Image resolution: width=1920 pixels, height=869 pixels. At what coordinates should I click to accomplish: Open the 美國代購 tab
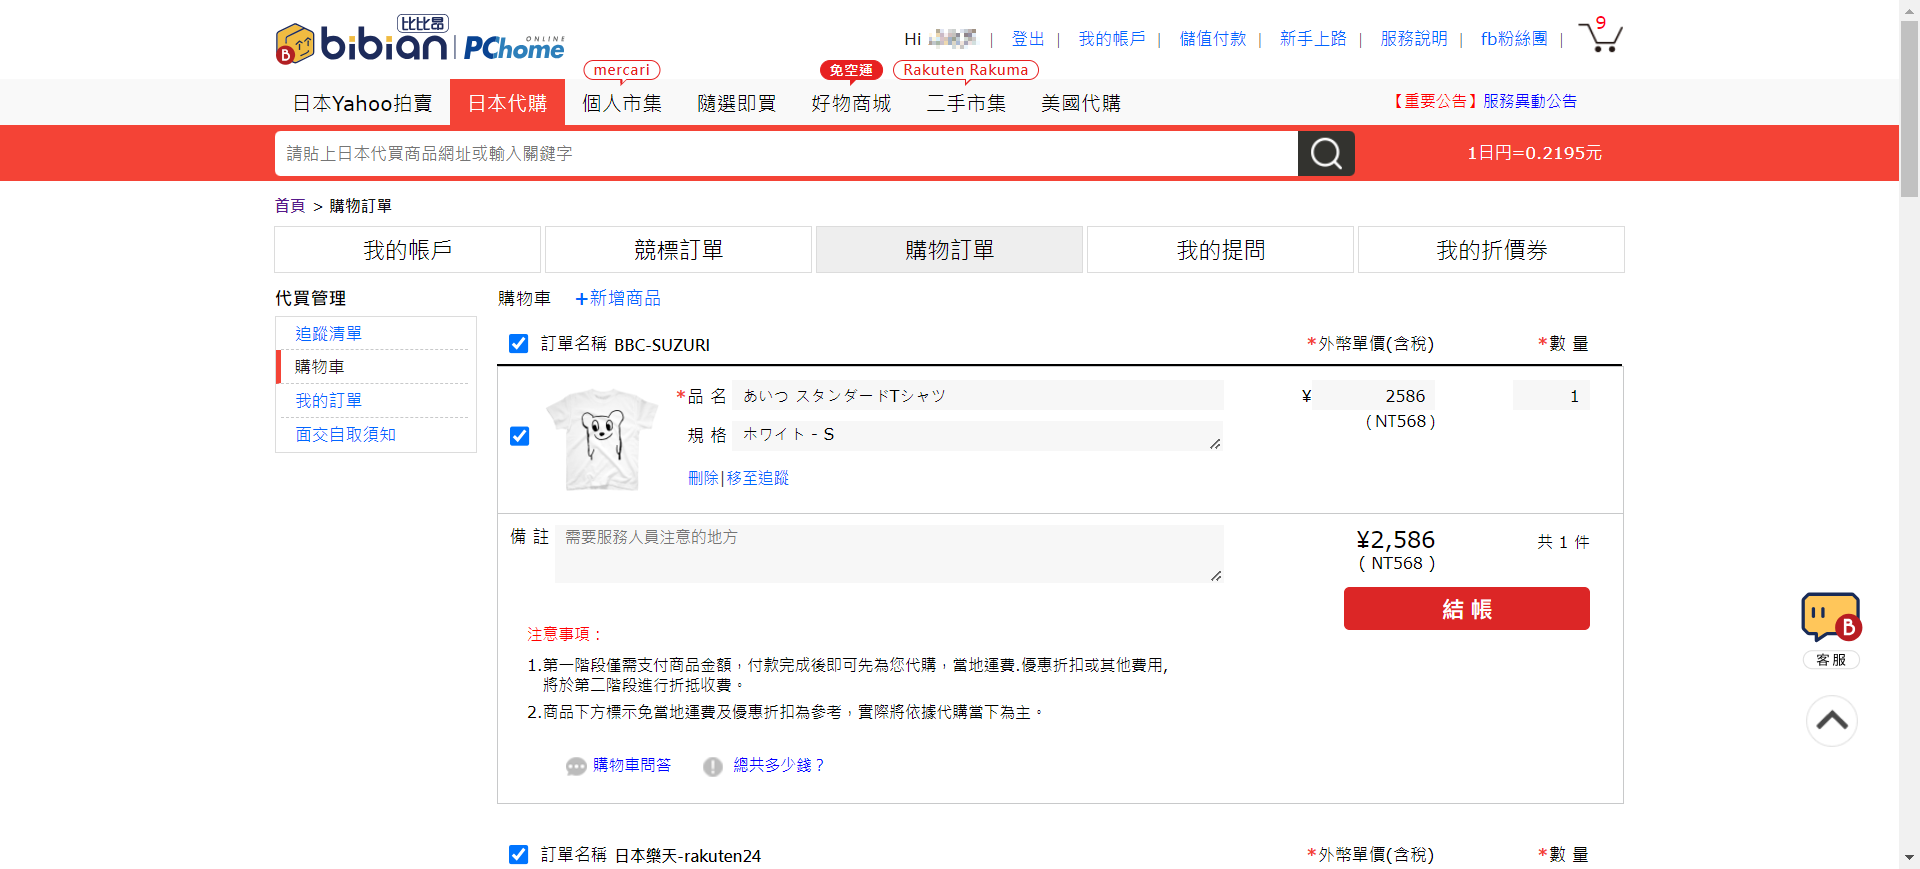pyautogui.click(x=1081, y=103)
